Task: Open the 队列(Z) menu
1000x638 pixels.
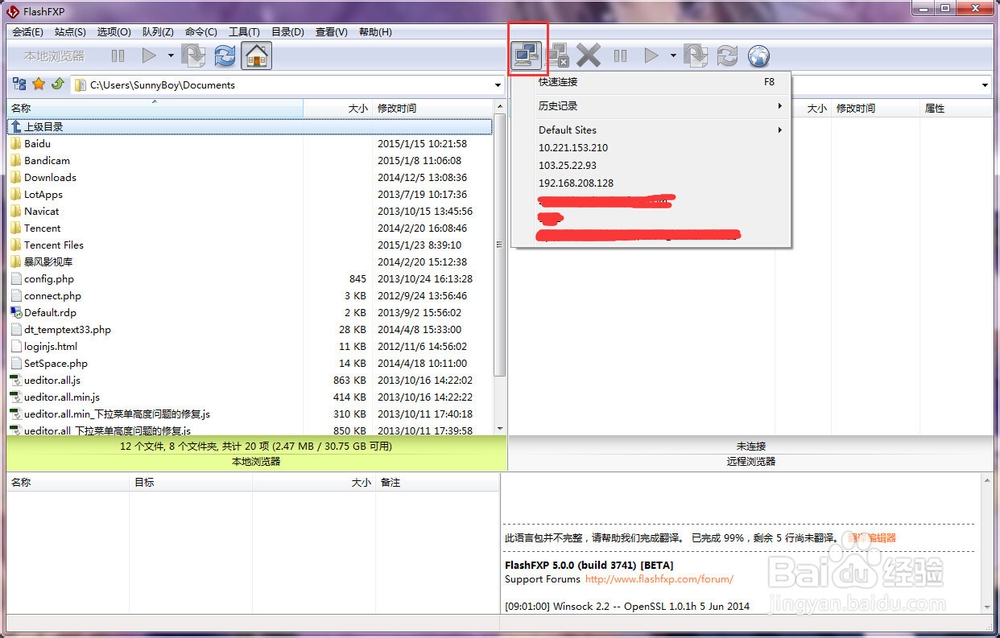Action: coord(158,32)
